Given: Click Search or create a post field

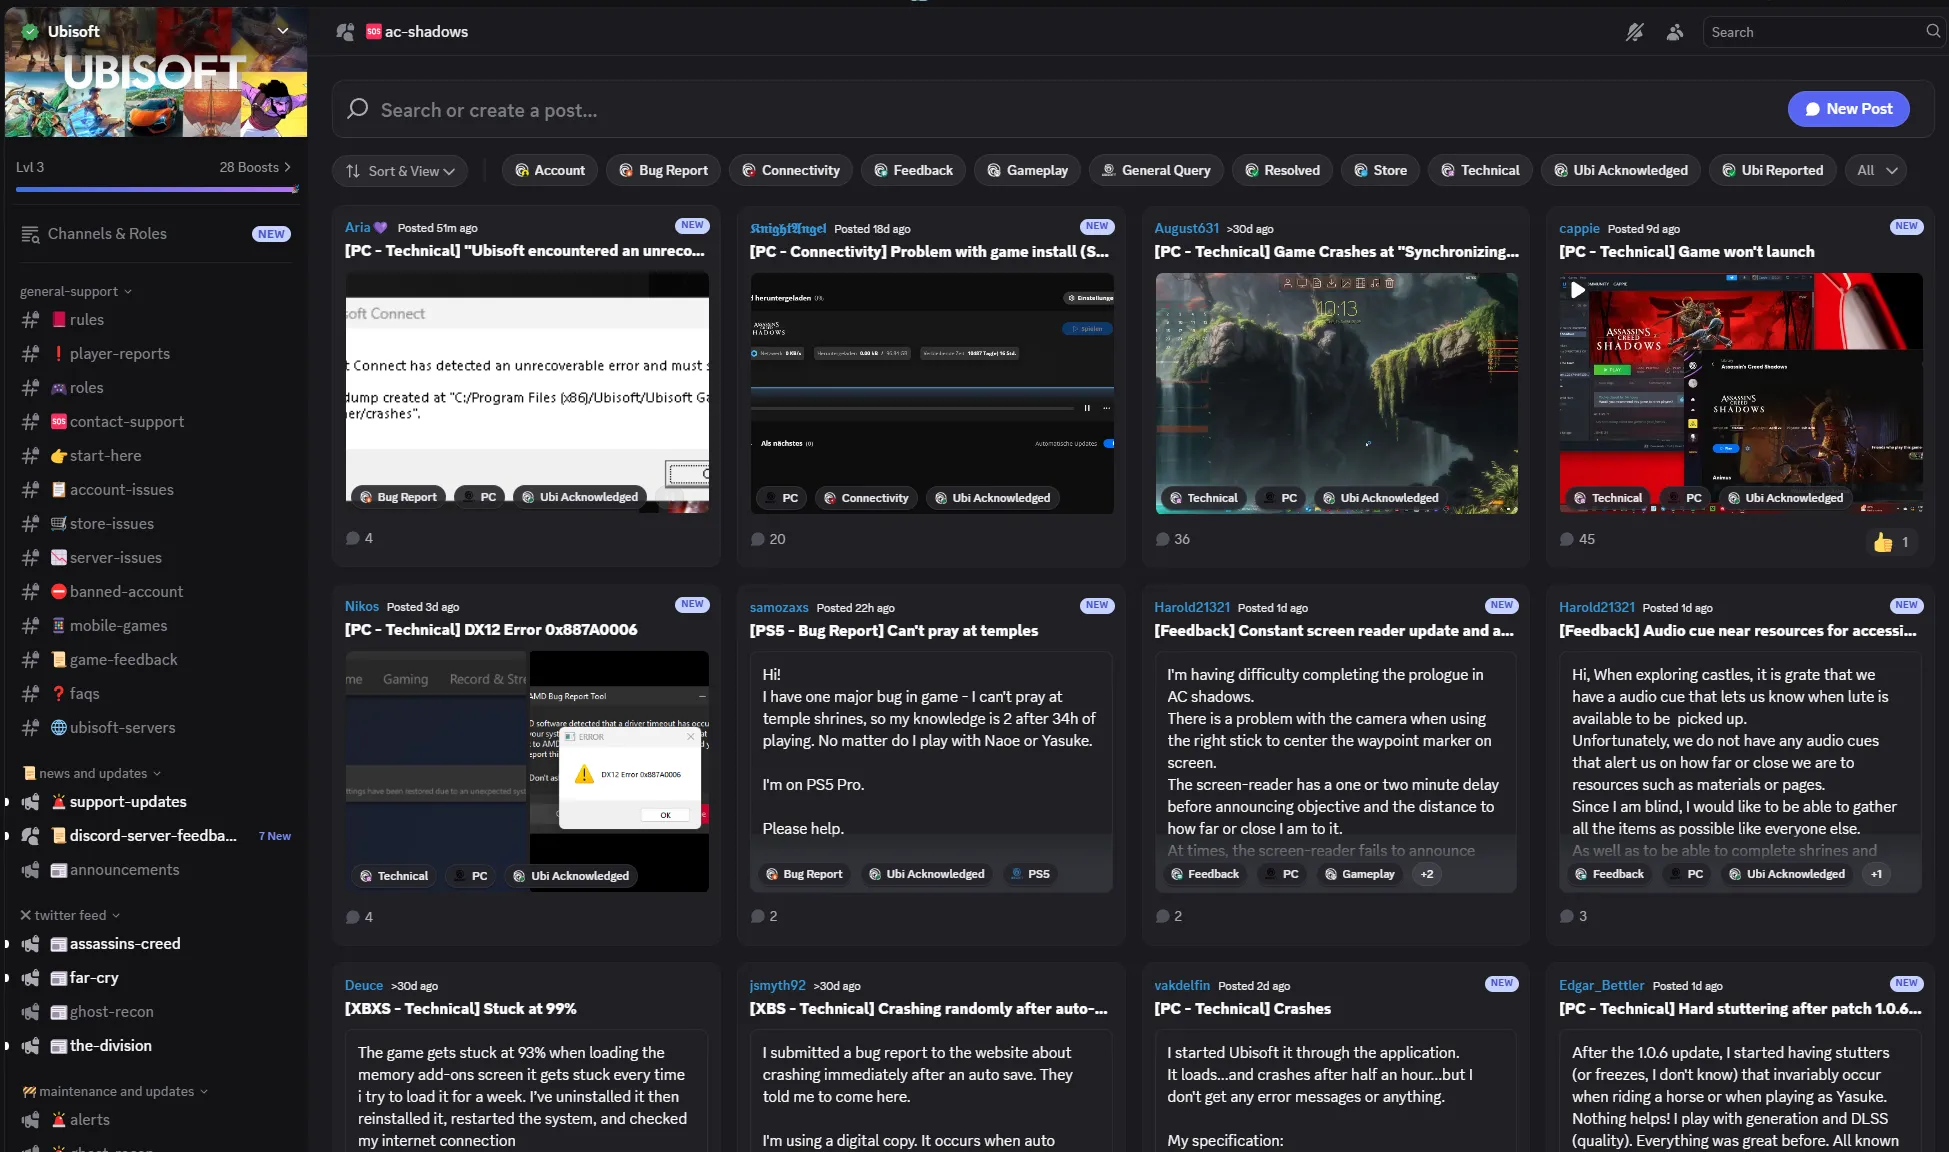Looking at the screenshot, I should coord(1060,110).
